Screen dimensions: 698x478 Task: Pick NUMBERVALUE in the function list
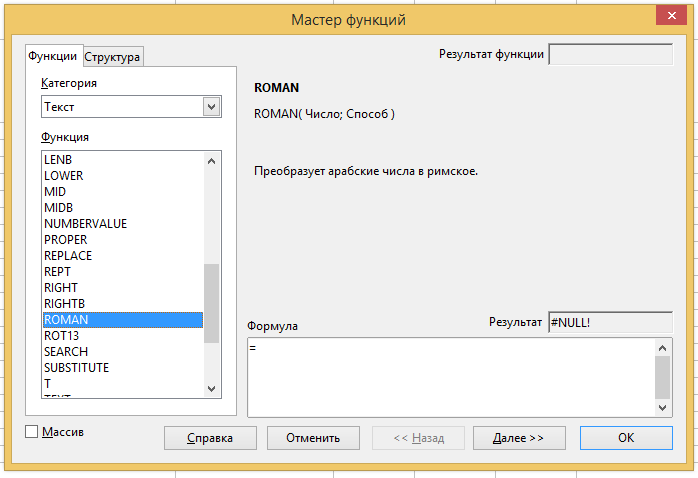point(86,224)
